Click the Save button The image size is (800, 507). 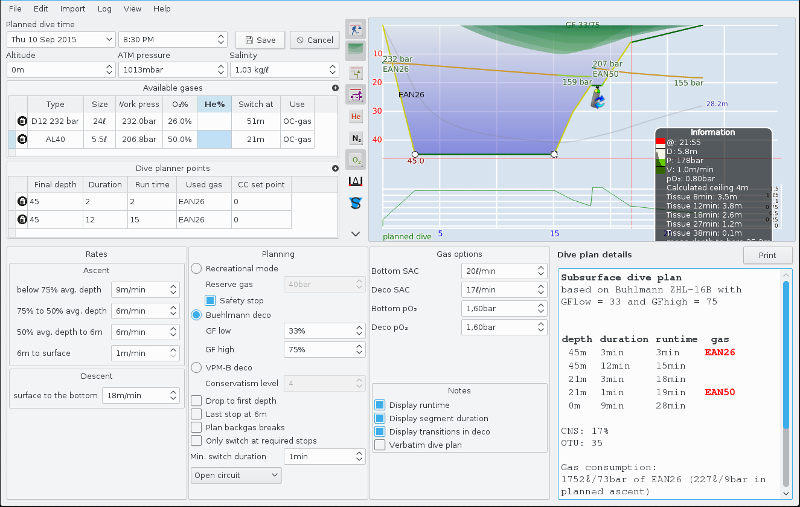click(x=259, y=40)
